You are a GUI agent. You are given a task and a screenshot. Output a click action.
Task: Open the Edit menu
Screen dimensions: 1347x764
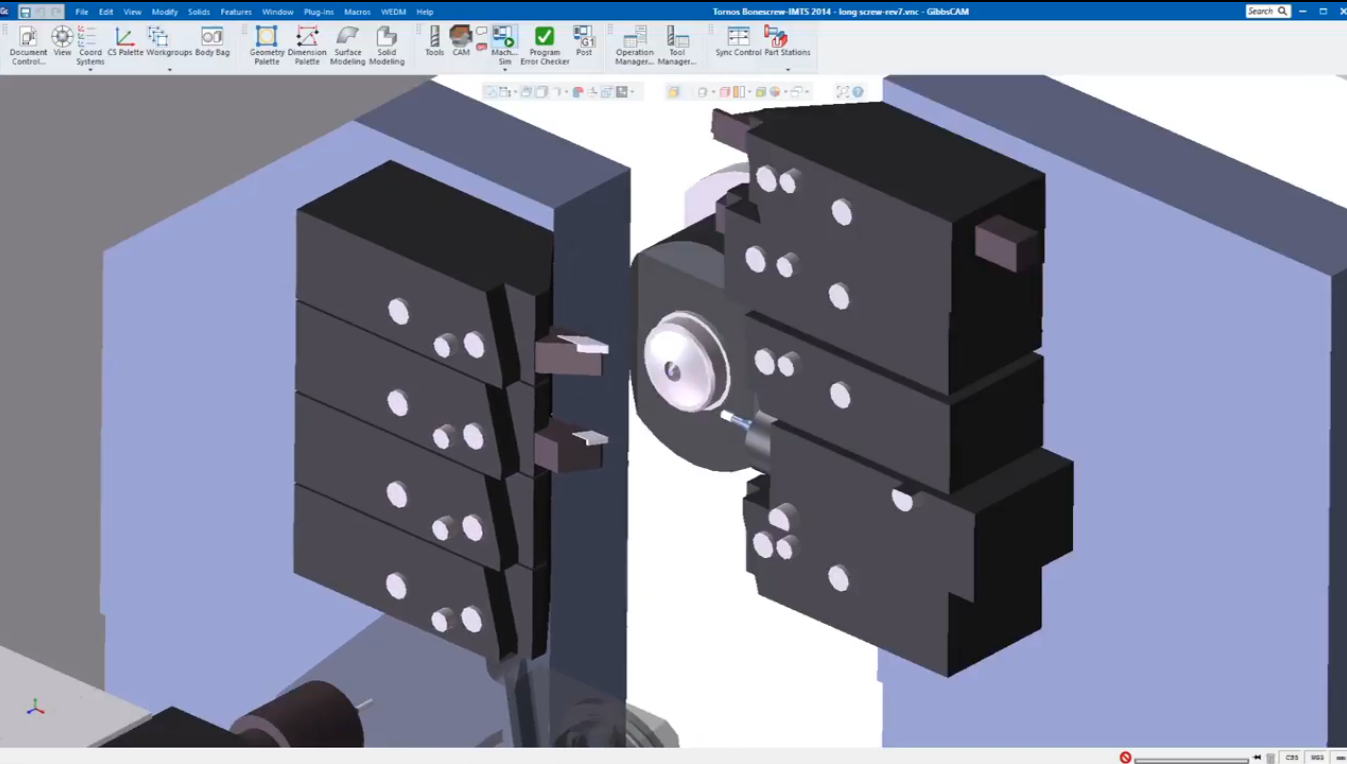(106, 12)
